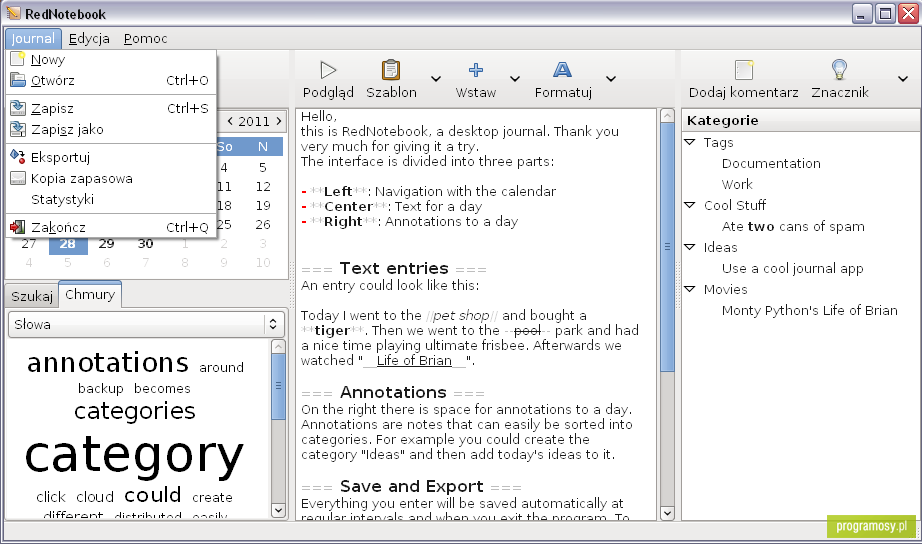Click the RedNotebook title bar app icon
922x544 pixels.
13,13
